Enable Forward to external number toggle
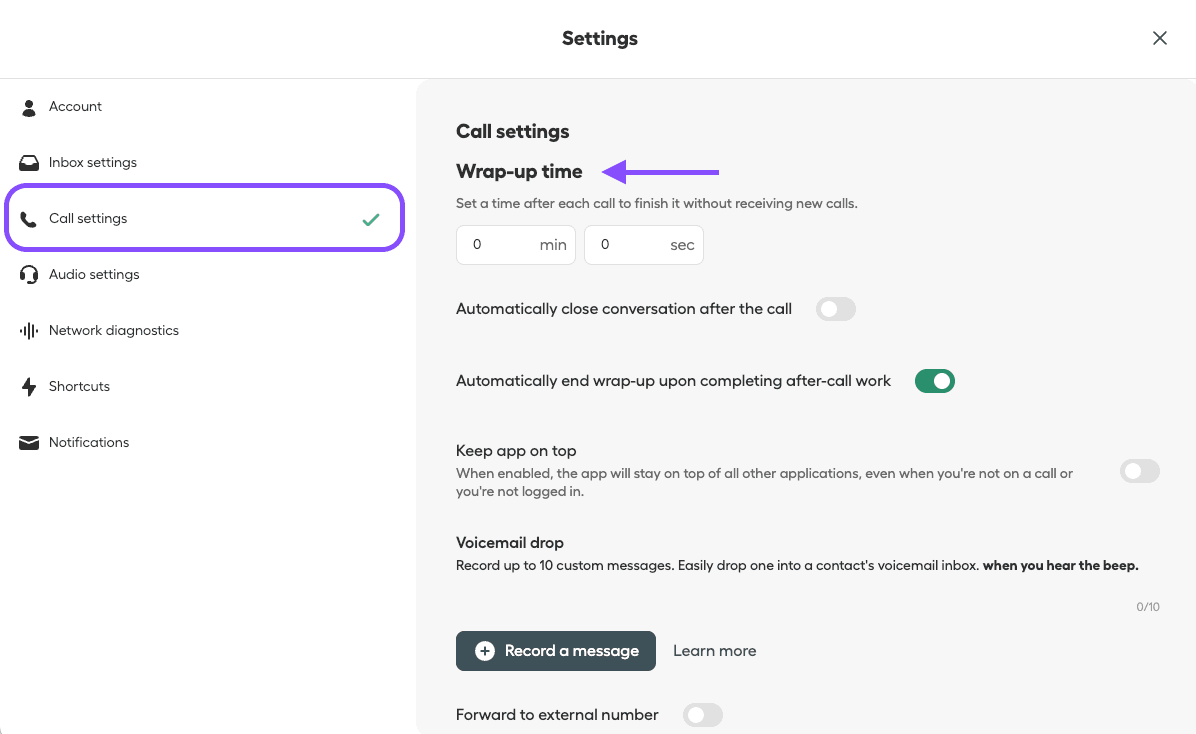Viewport: 1196px width, 734px height. pos(702,715)
